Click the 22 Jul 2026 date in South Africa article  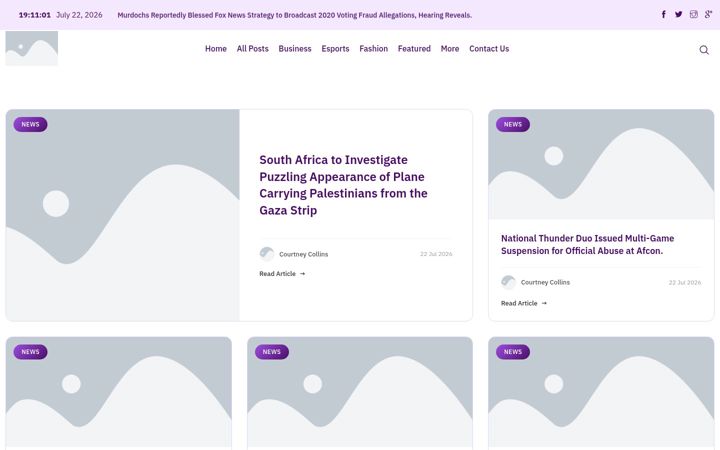(436, 254)
